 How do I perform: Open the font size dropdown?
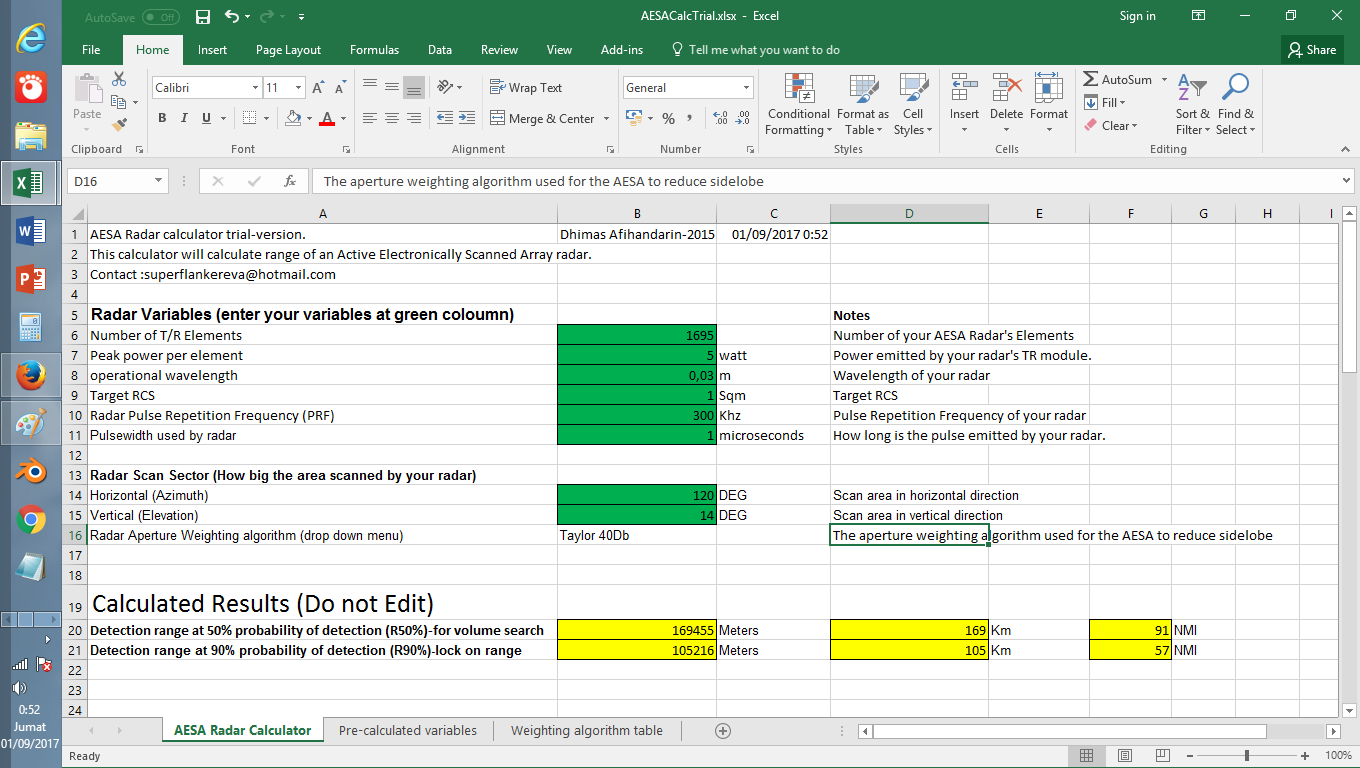point(298,88)
